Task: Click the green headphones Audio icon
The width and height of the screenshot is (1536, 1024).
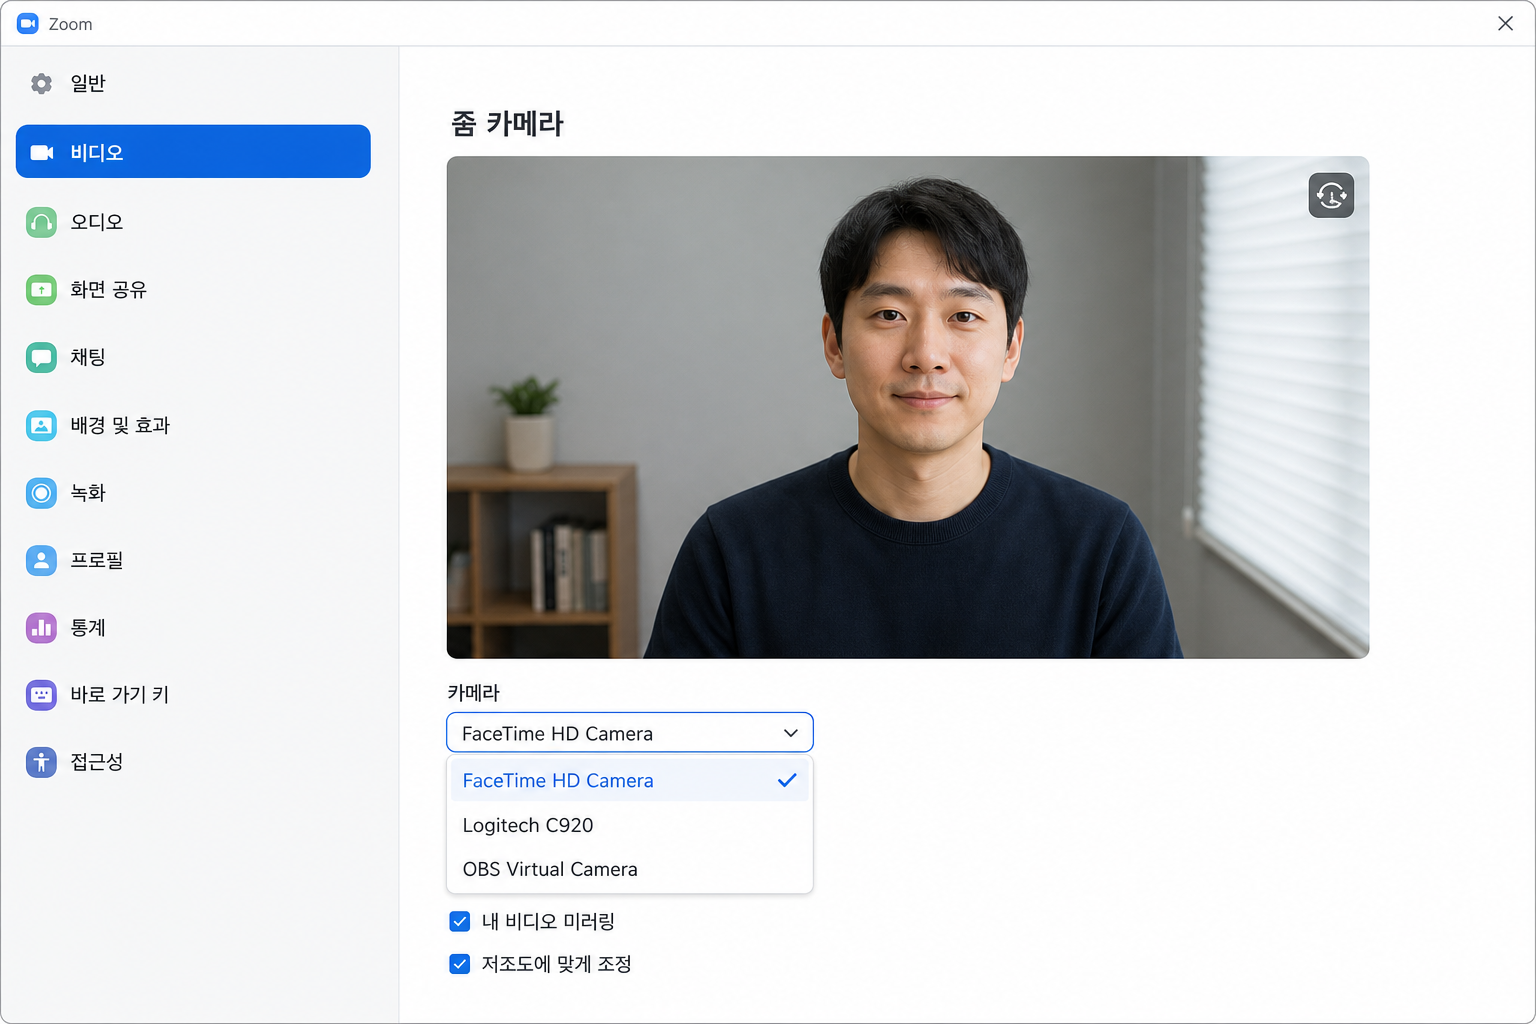Action: click(x=41, y=222)
